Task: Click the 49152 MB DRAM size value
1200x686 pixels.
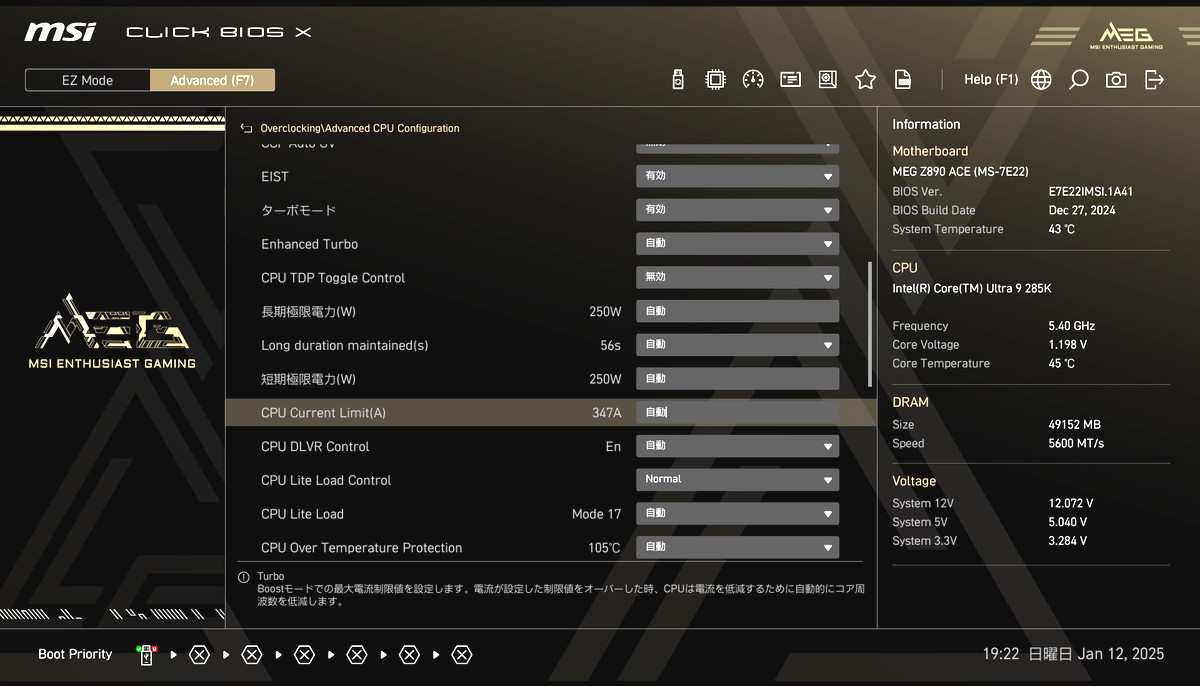Action: tap(1074, 425)
